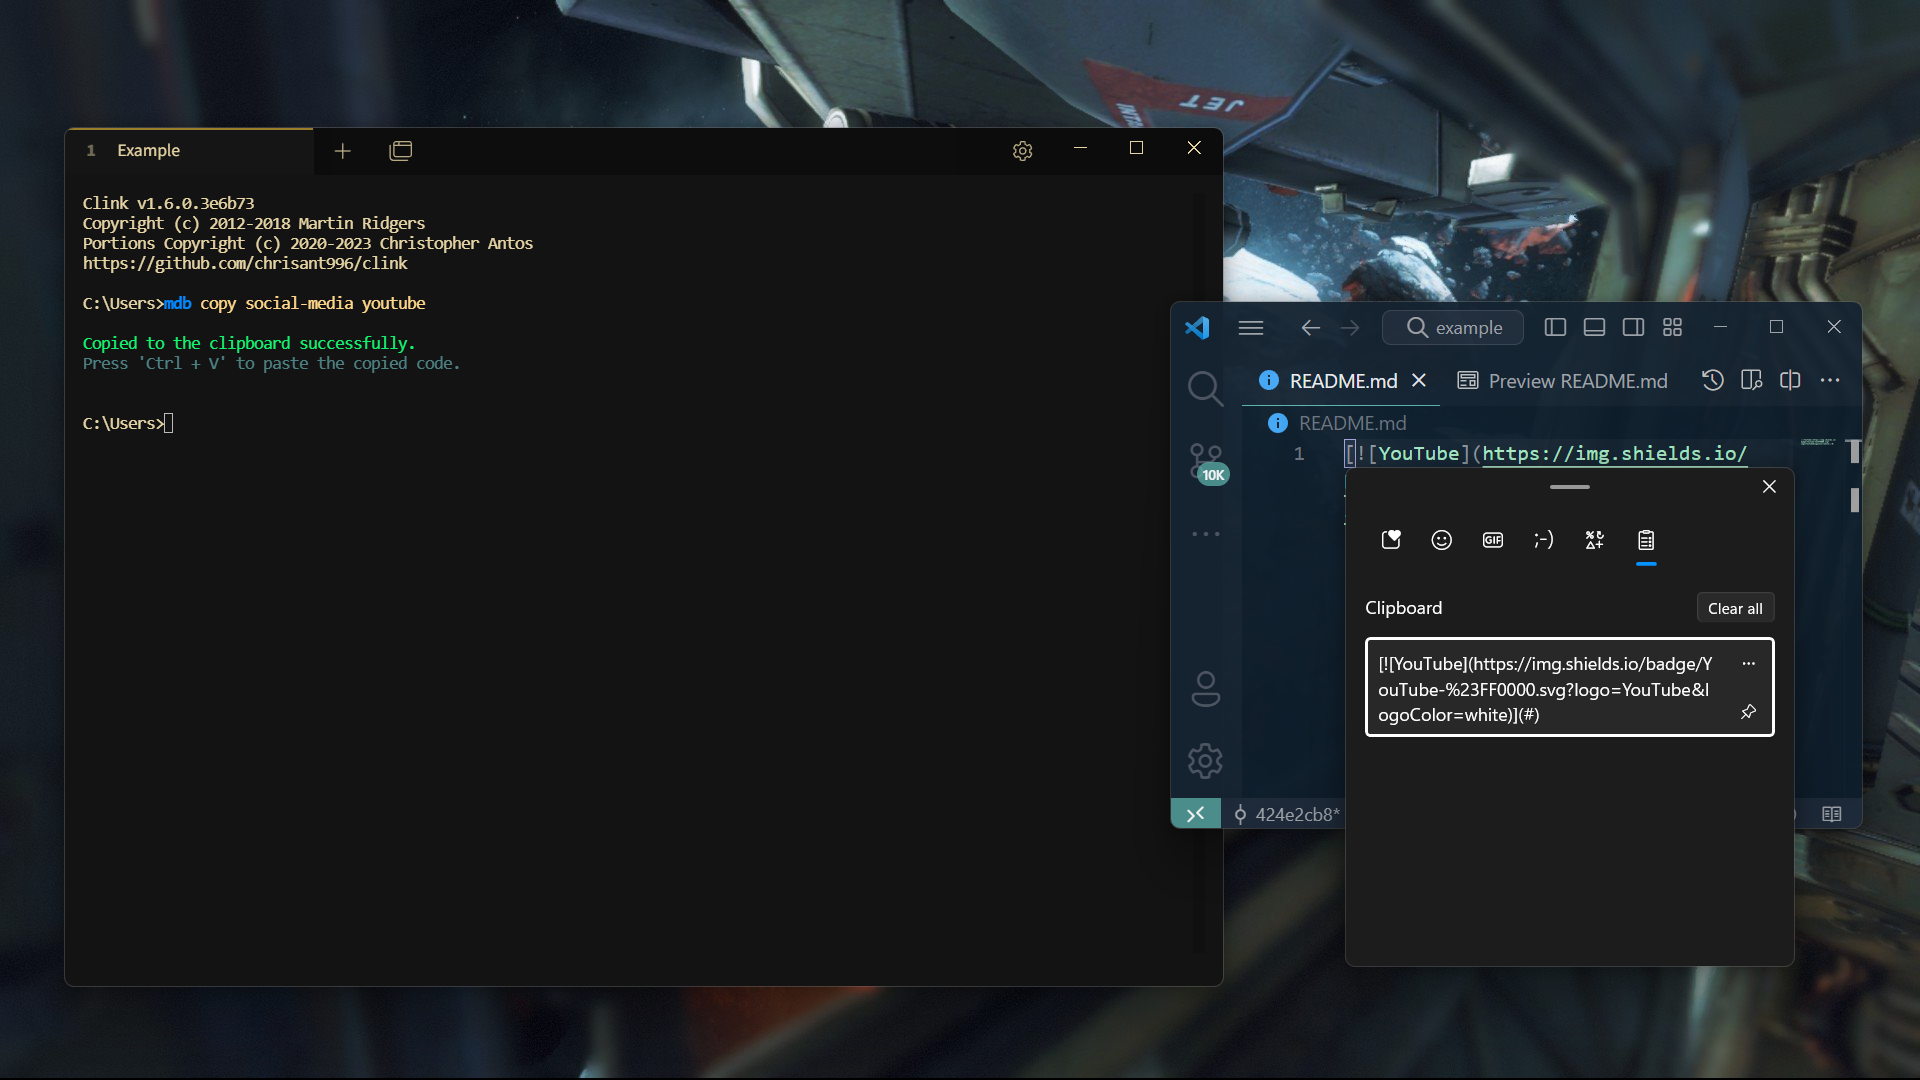Toggle the bottom panel layout

[x=1594, y=327]
